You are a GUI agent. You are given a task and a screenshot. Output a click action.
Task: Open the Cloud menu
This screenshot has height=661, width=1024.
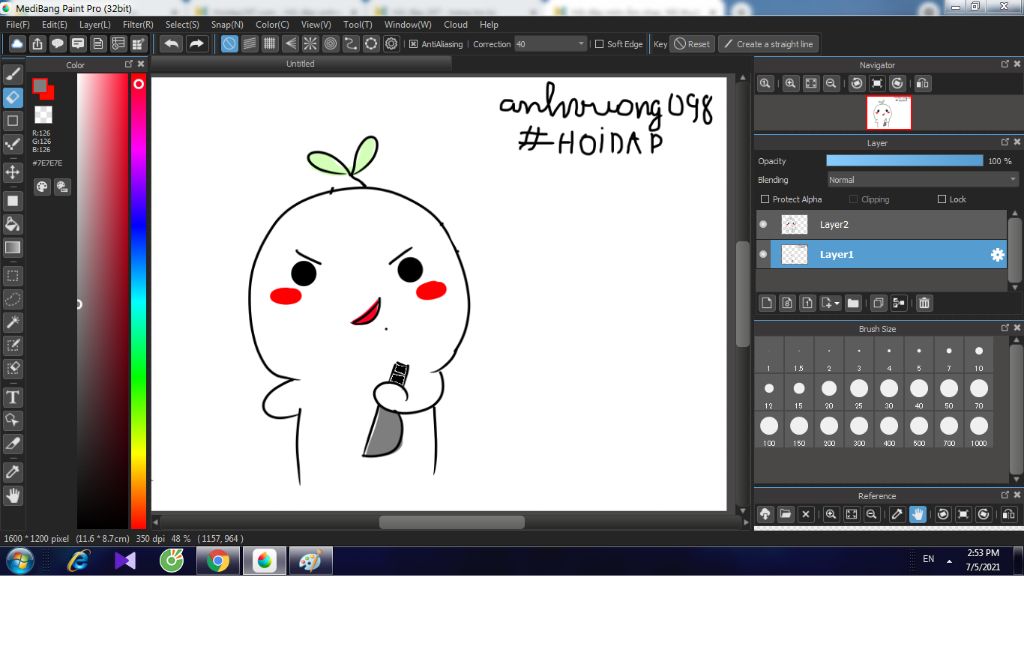tap(455, 24)
